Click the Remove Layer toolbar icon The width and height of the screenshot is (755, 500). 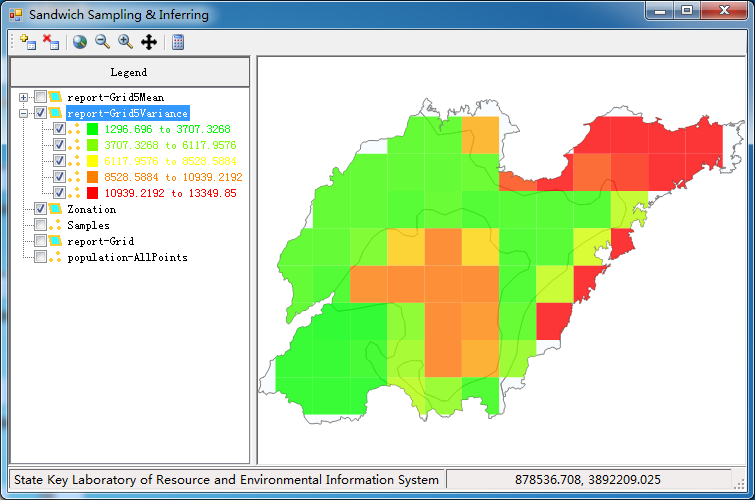51,42
